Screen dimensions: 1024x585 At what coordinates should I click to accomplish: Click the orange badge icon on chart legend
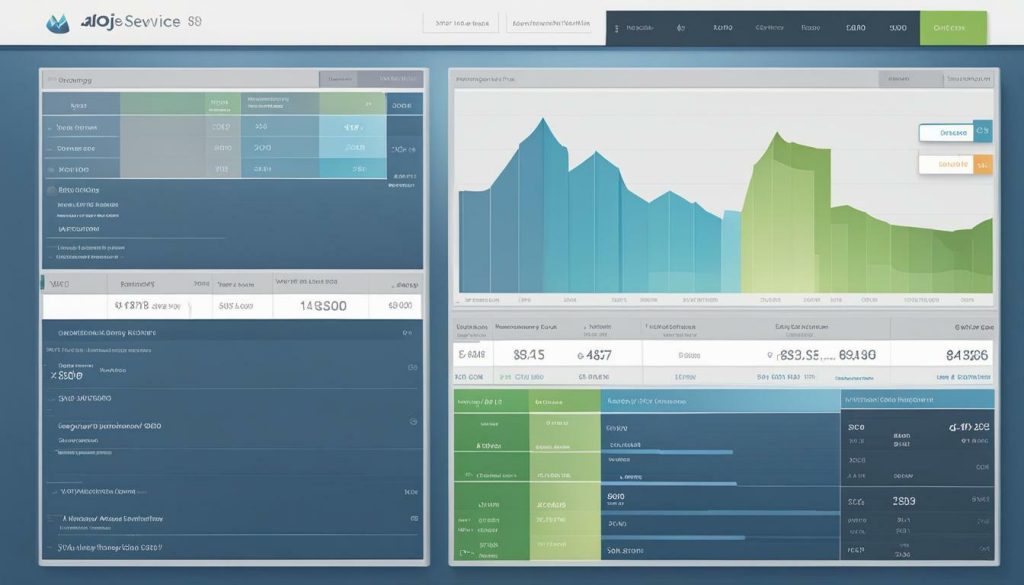click(x=982, y=163)
